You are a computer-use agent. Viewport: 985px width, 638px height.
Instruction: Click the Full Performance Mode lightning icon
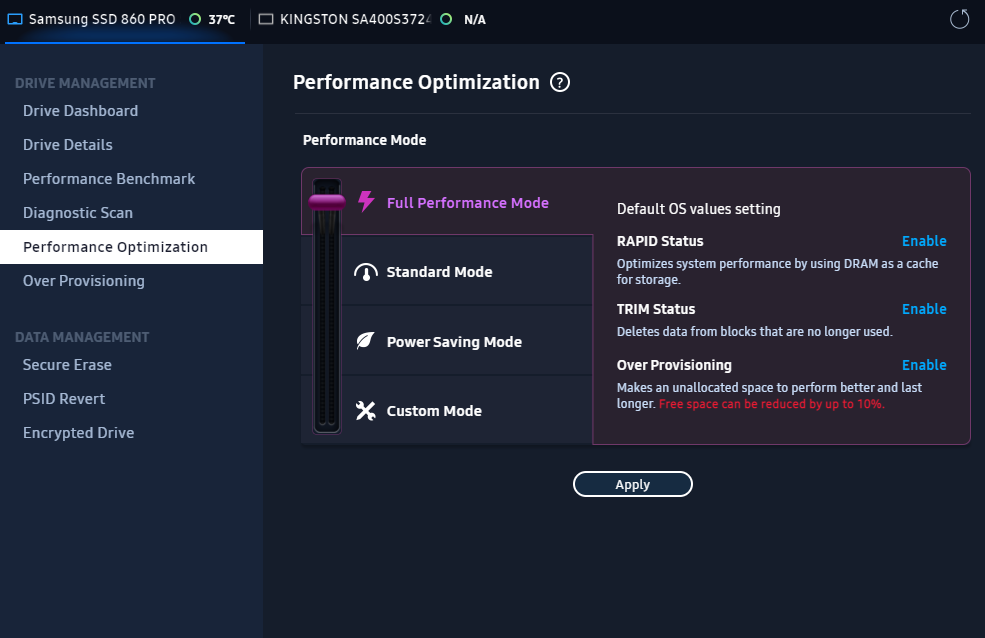click(x=366, y=202)
